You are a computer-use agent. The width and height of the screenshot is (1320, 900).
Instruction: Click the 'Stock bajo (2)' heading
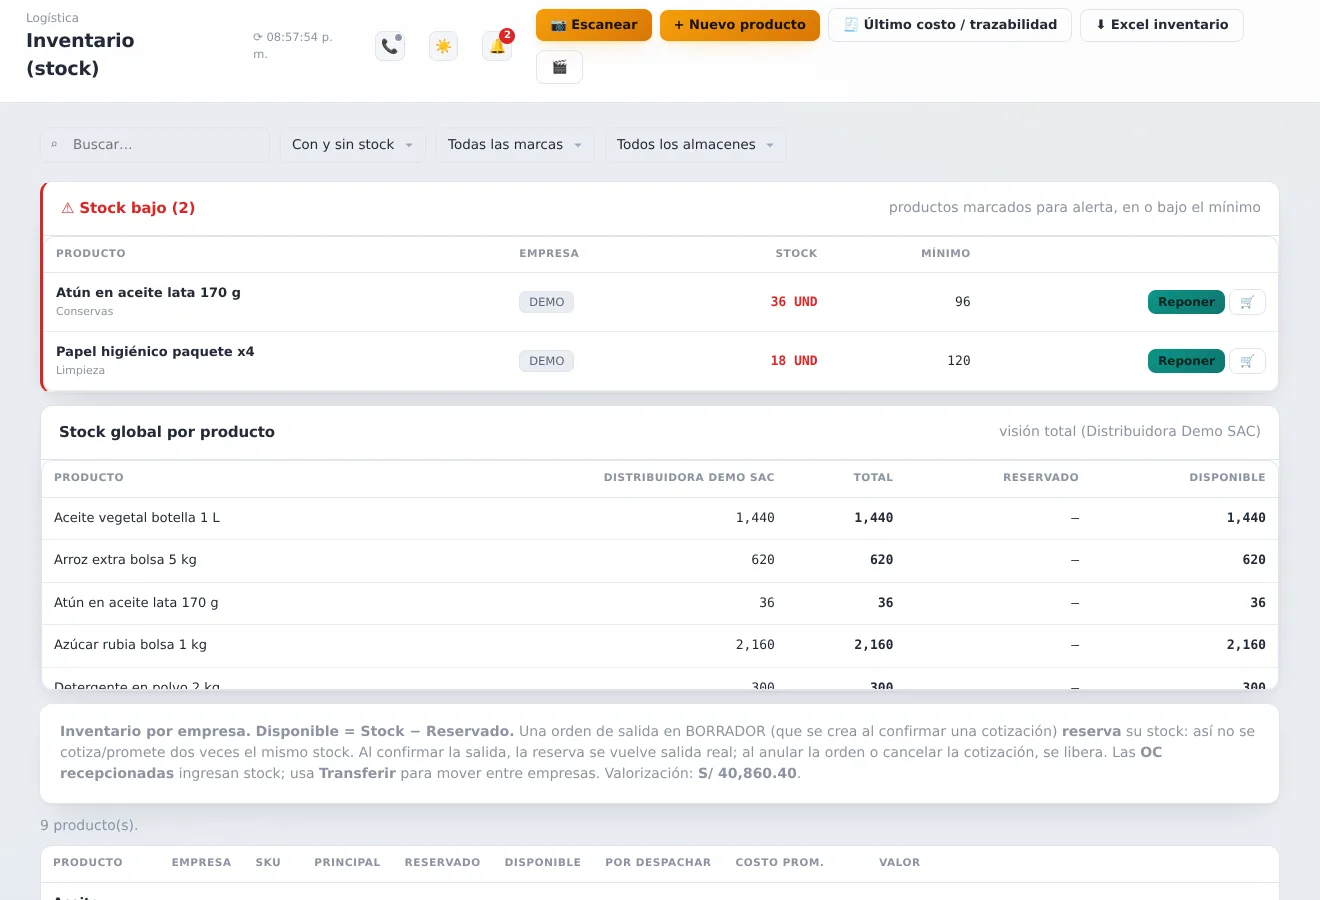[x=128, y=208]
